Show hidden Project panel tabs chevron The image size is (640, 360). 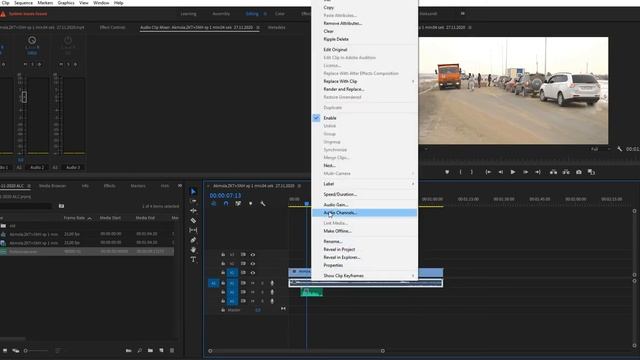[x=180, y=186]
